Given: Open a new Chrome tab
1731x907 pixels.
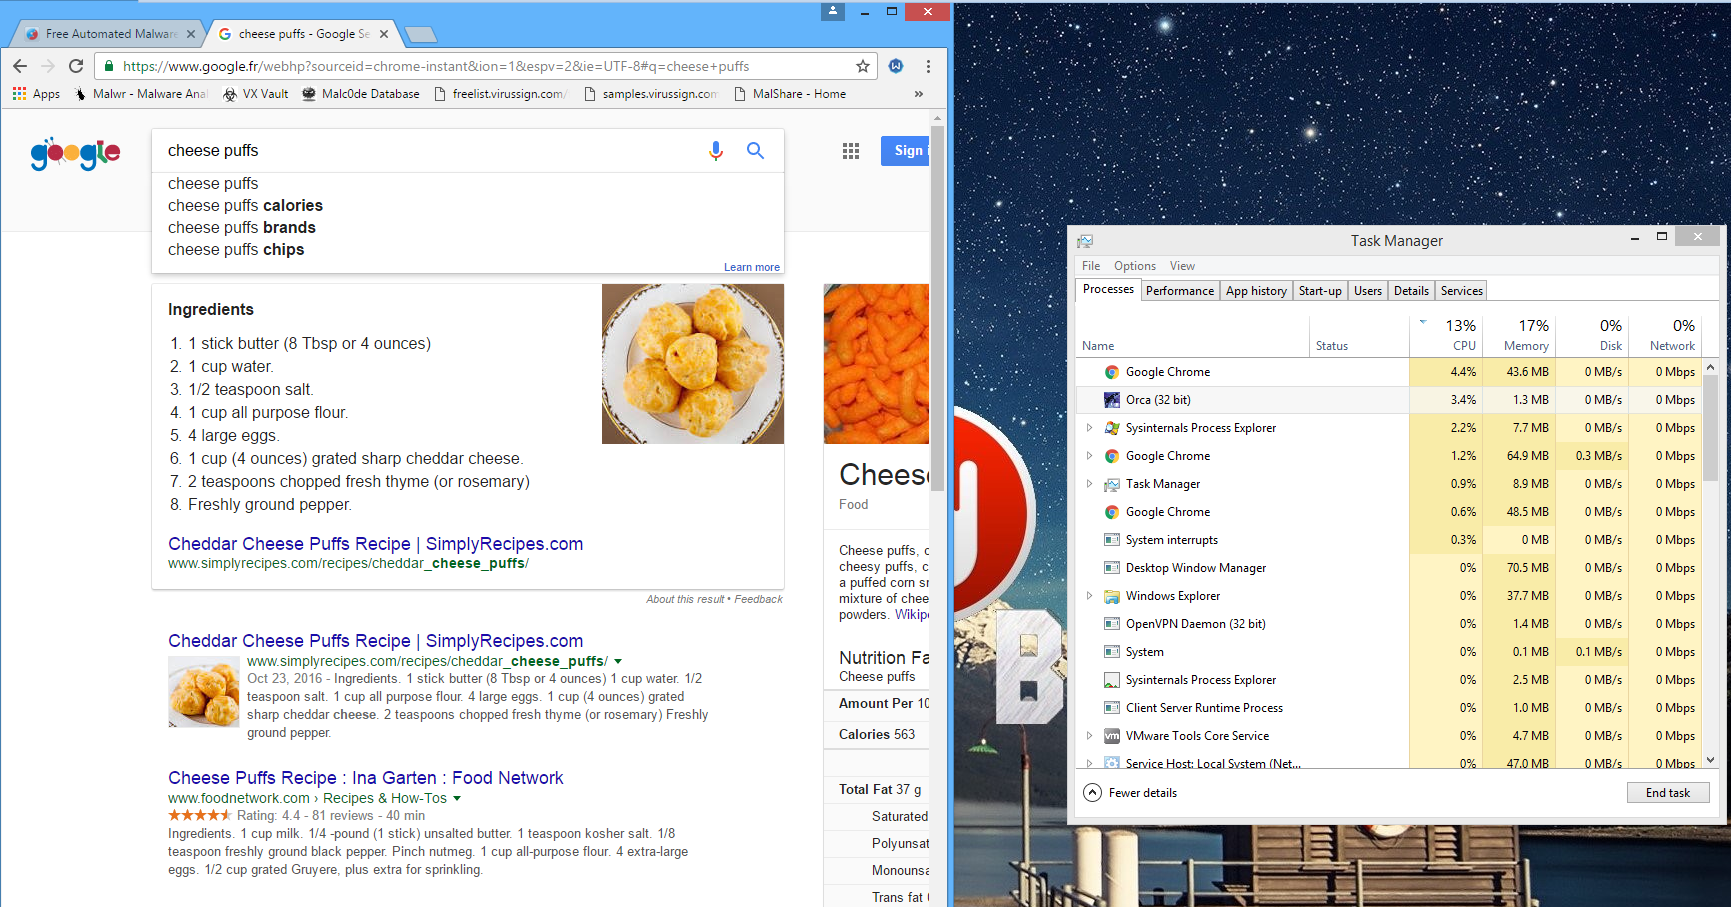Looking at the screenshot, I should pos(420,35).
